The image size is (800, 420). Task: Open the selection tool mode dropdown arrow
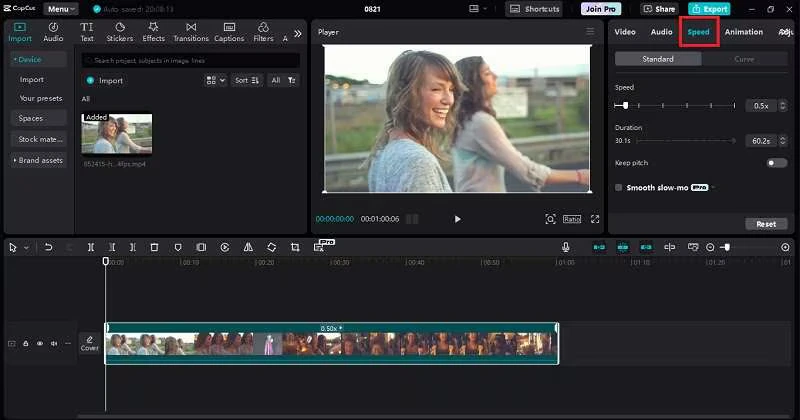26,248
